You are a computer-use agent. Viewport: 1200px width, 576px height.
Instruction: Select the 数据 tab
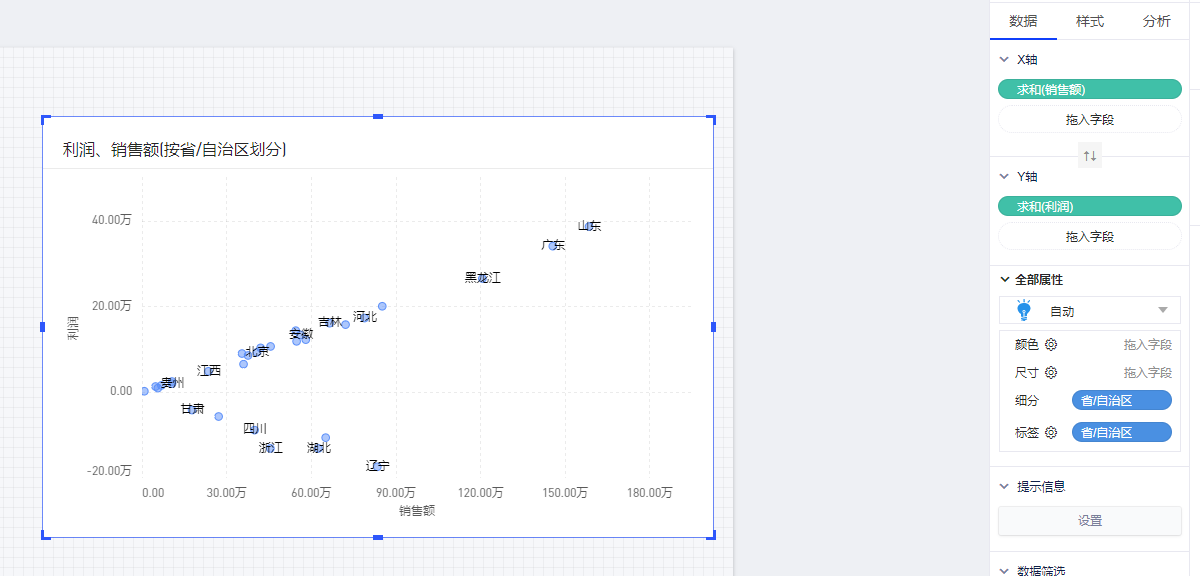[1023, 21]
